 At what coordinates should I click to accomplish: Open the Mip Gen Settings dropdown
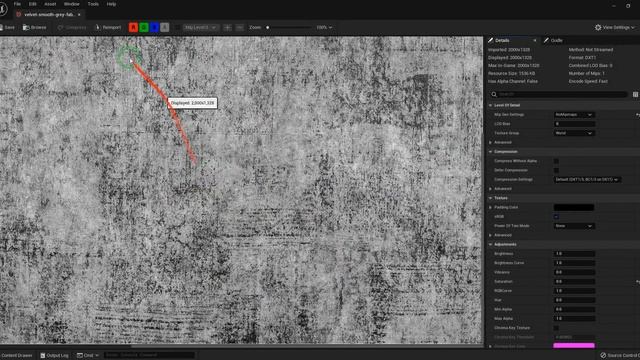click(574, 115)
